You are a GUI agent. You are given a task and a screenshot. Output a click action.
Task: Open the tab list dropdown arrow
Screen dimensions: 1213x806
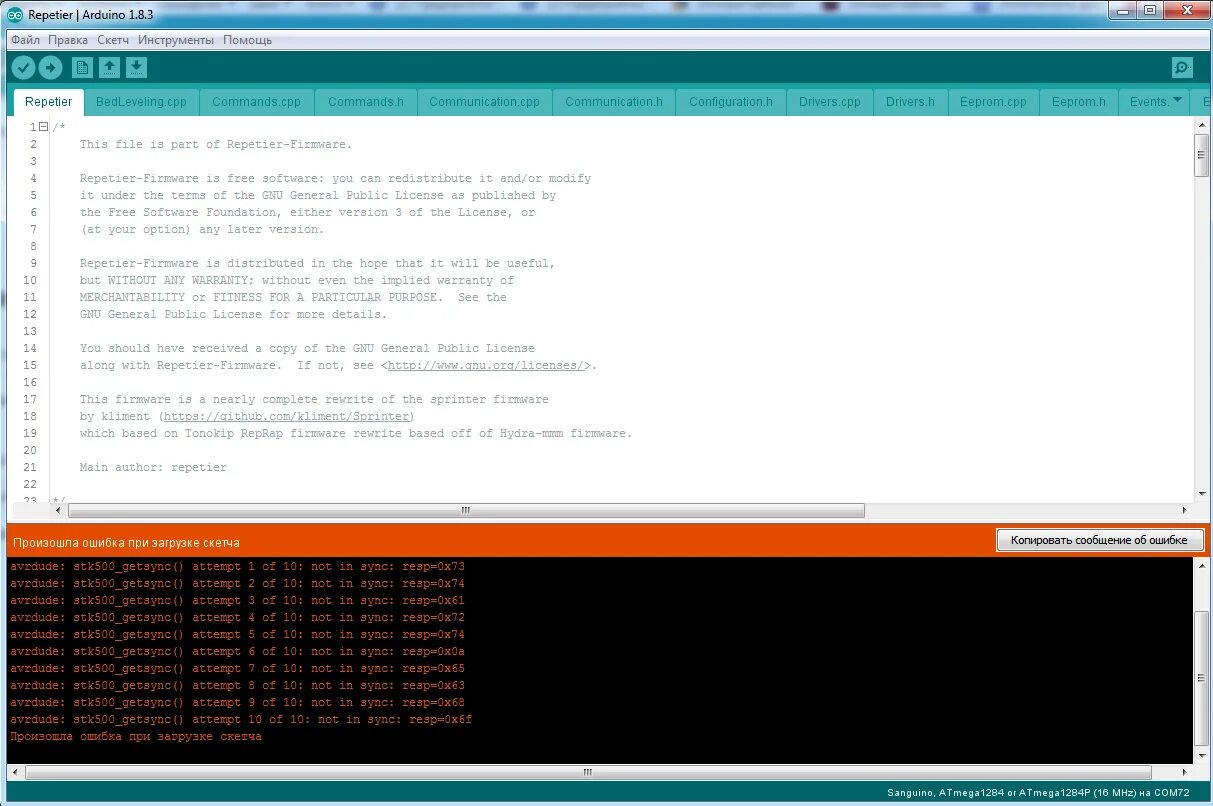coord(1177,100)
